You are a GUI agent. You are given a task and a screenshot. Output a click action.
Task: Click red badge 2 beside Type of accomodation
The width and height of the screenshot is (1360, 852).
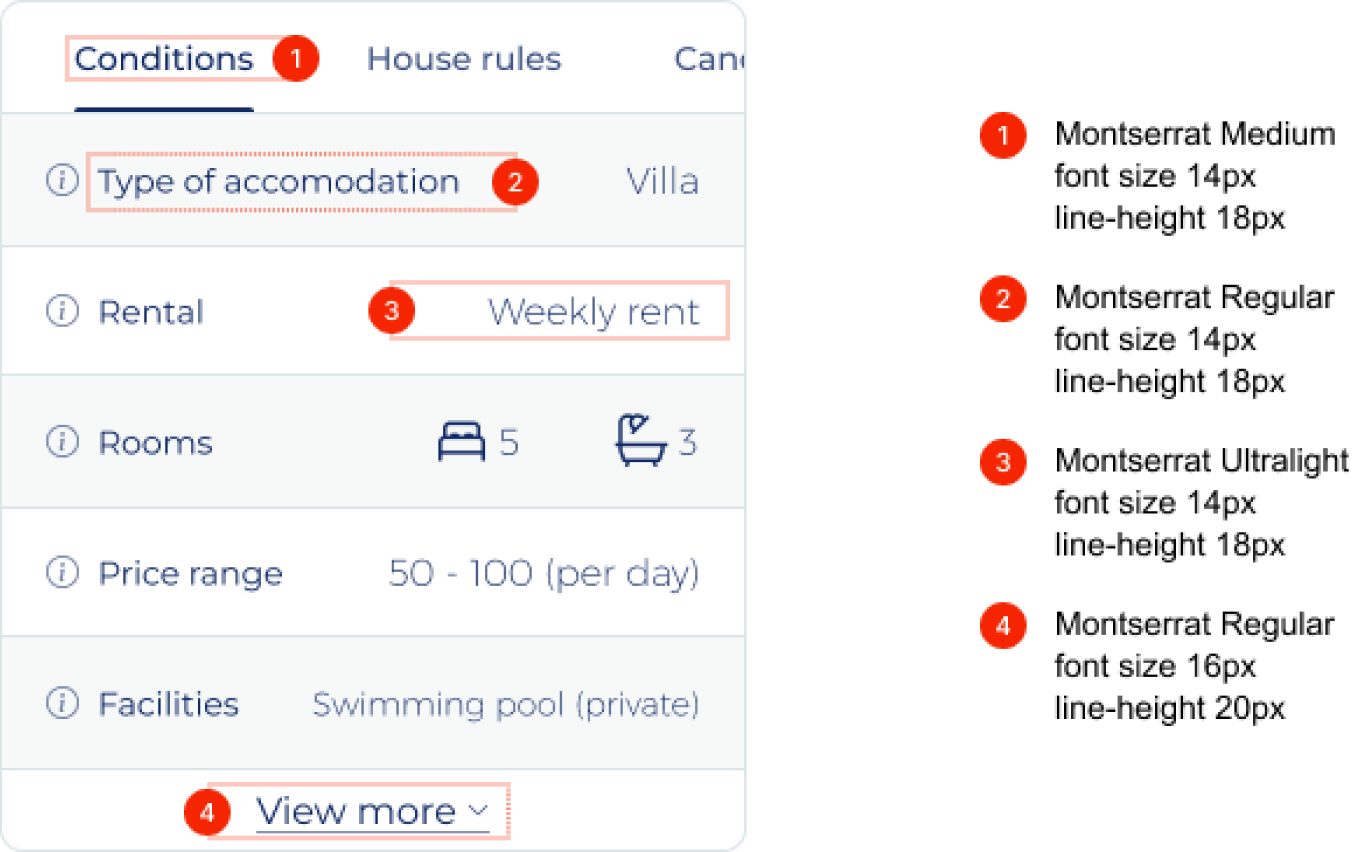point(515,182)
